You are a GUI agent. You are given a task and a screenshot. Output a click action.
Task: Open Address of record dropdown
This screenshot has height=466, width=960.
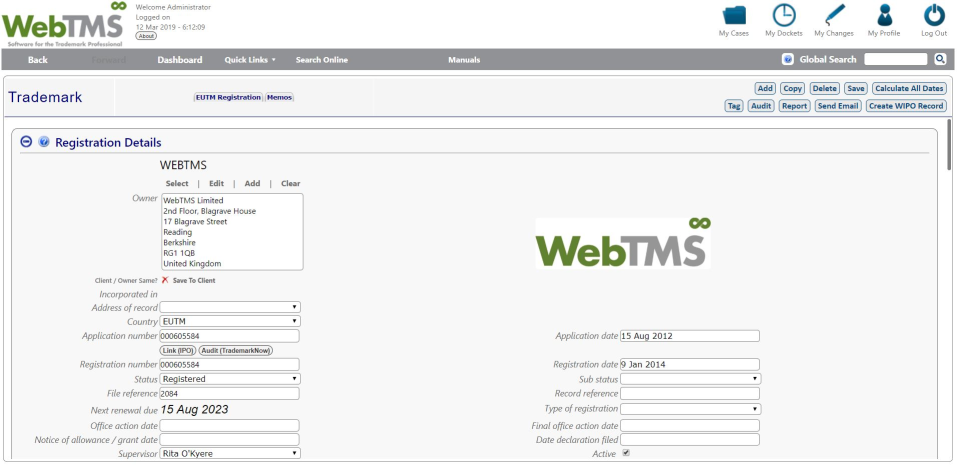click(230, 307)
